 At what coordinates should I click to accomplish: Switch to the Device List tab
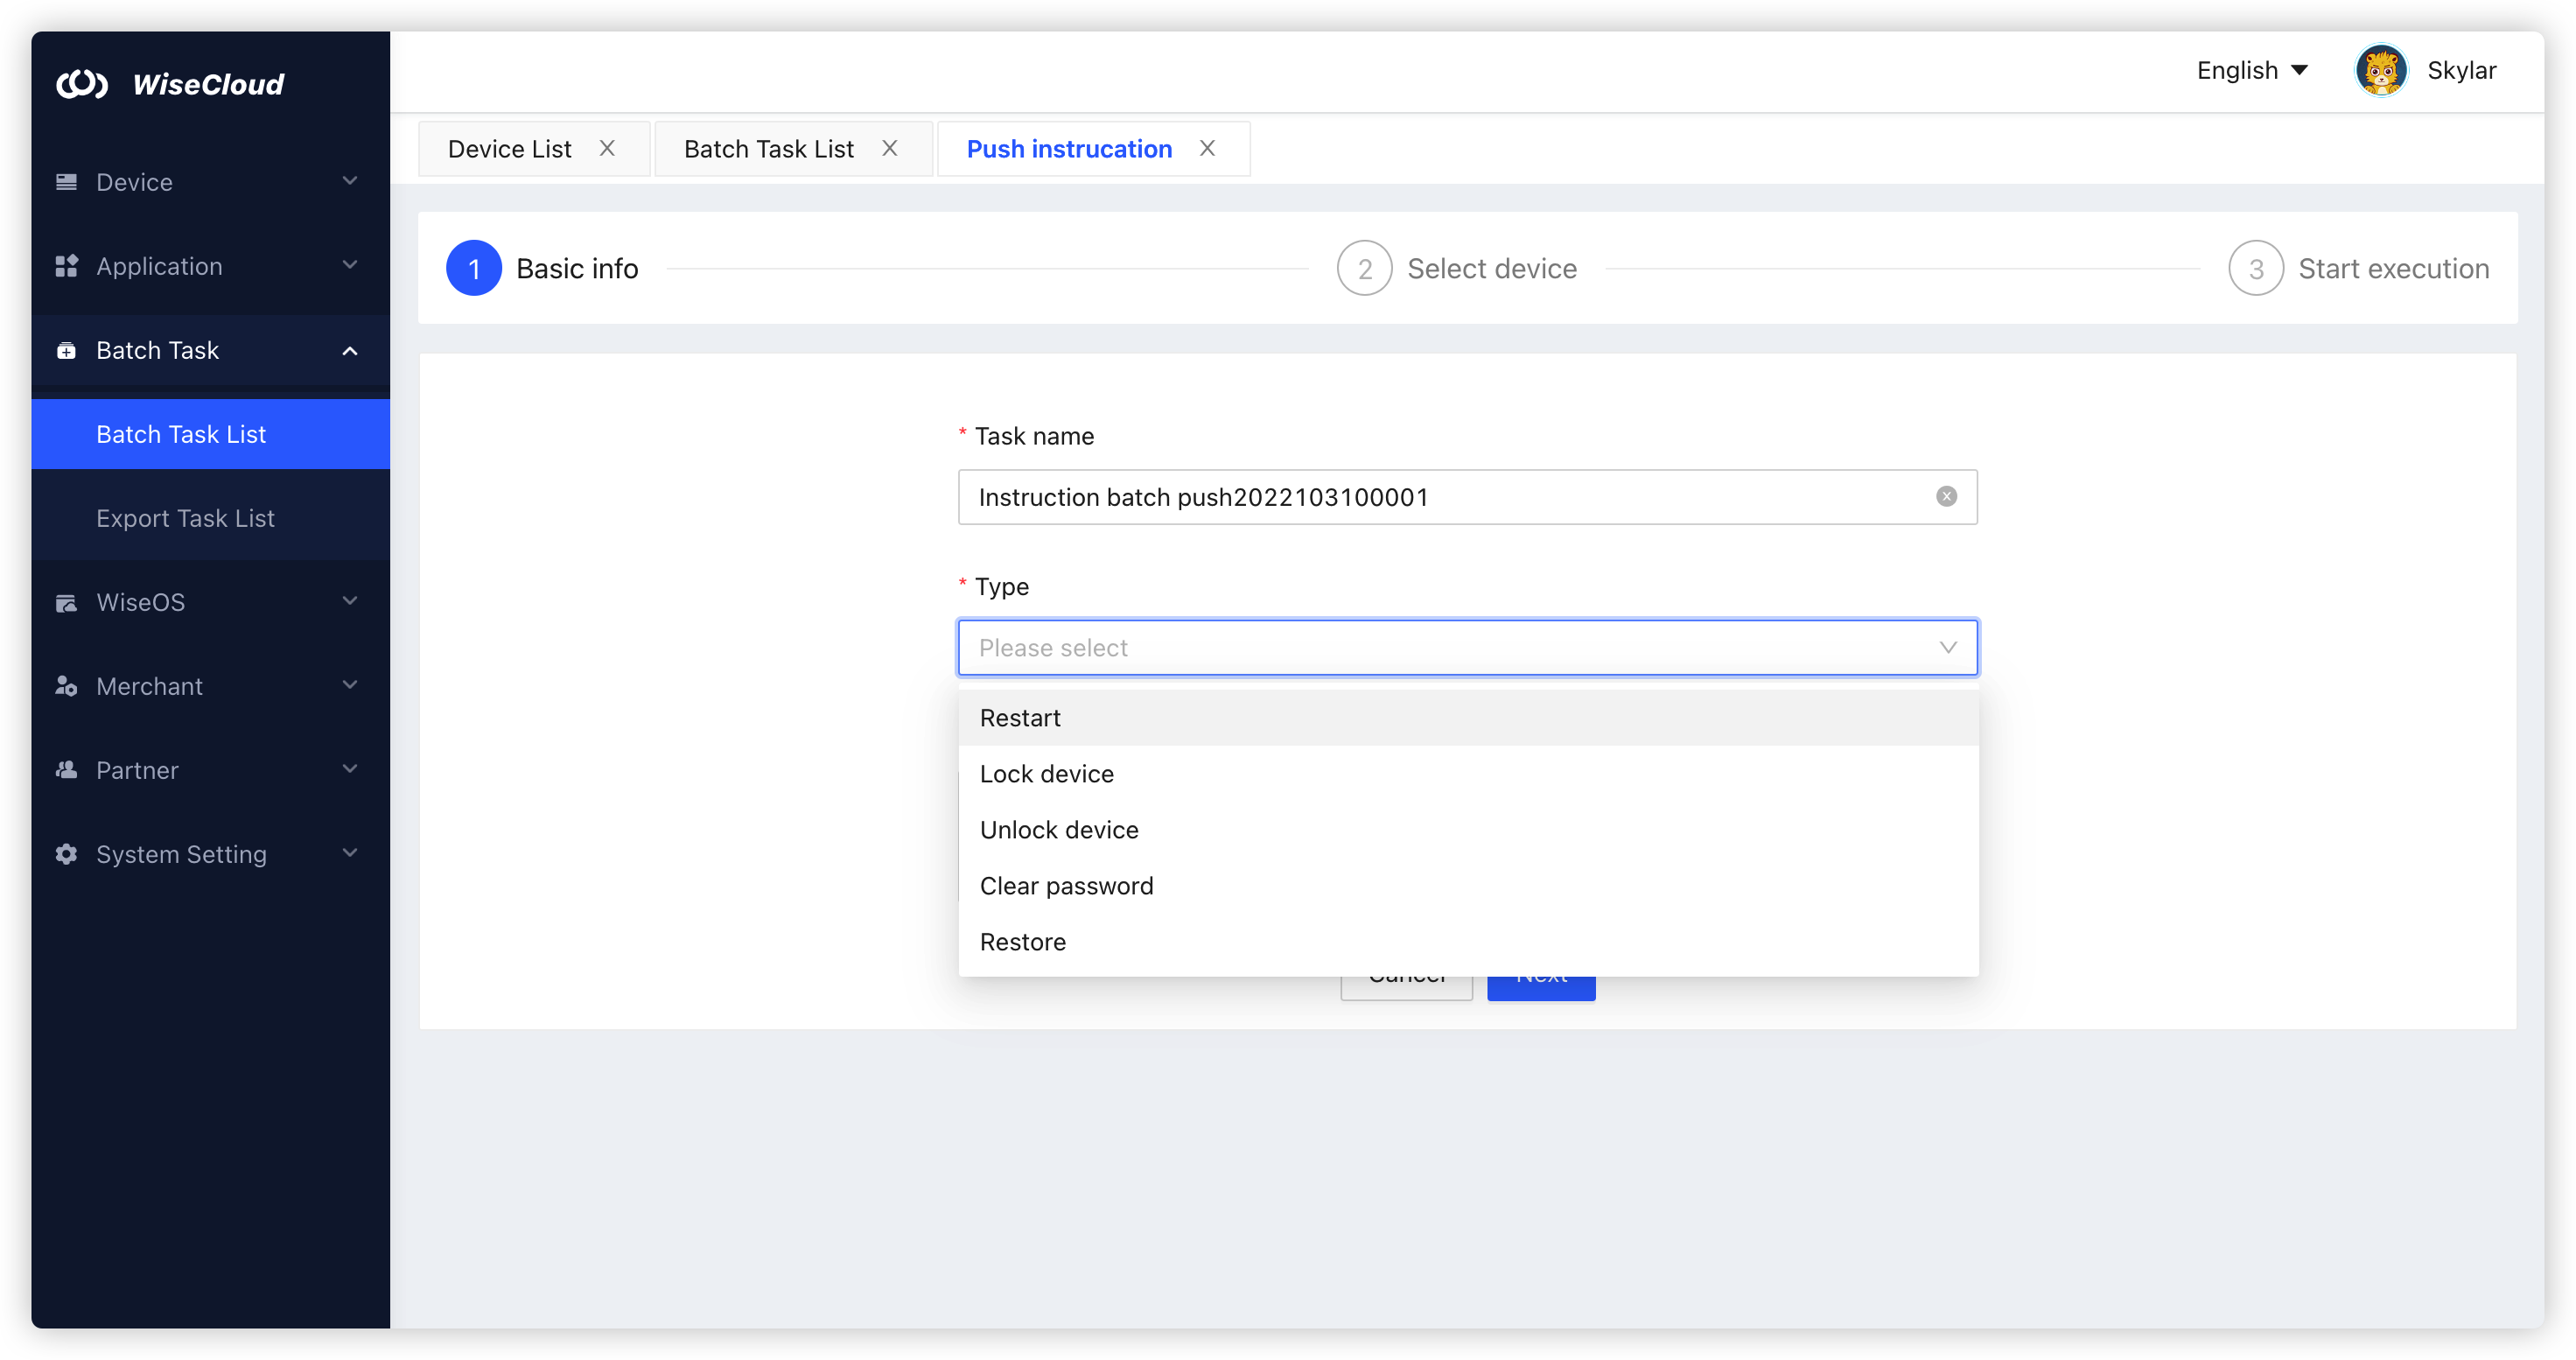(509, 148)
